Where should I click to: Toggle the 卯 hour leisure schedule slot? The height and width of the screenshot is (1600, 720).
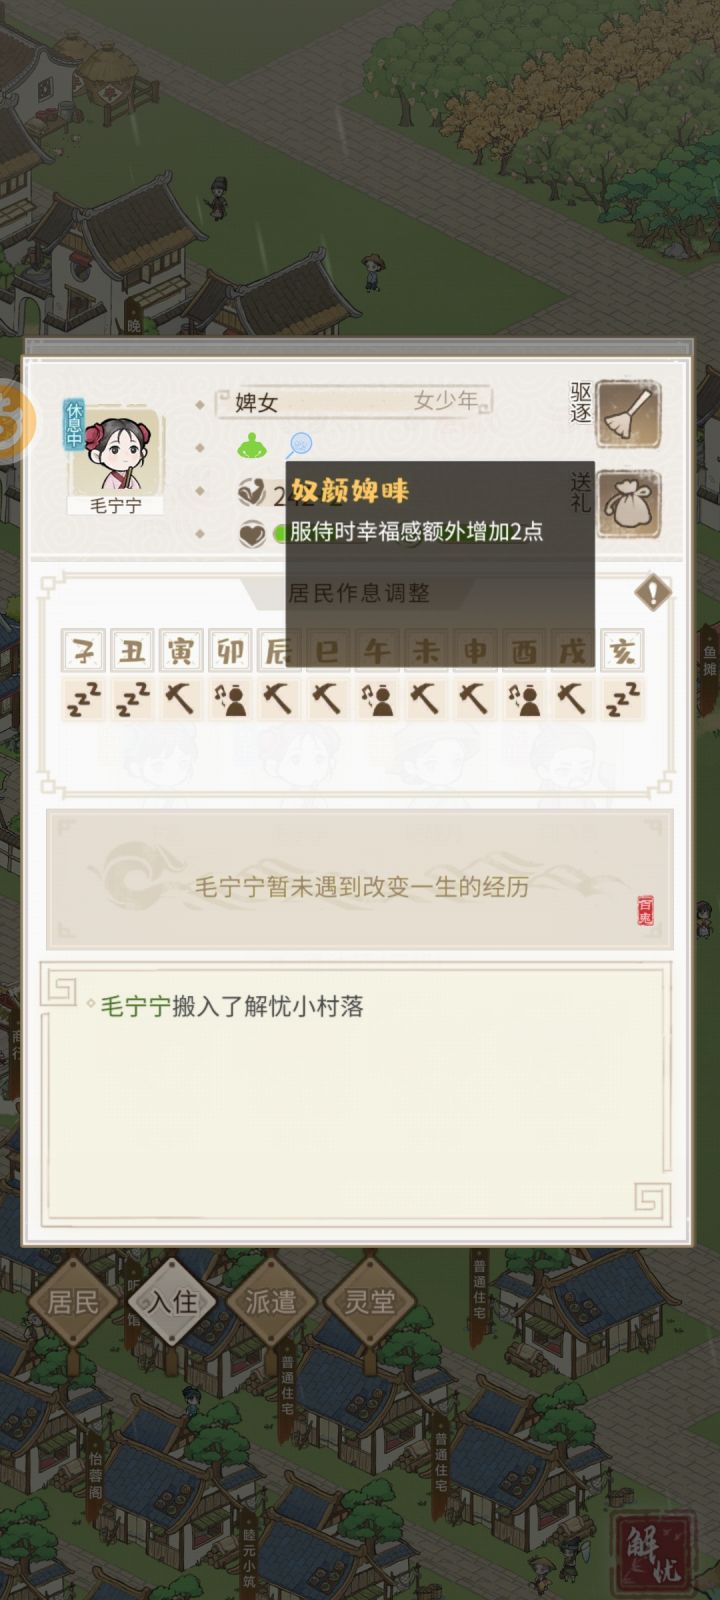pyautogui.click(x=230, y=701)
